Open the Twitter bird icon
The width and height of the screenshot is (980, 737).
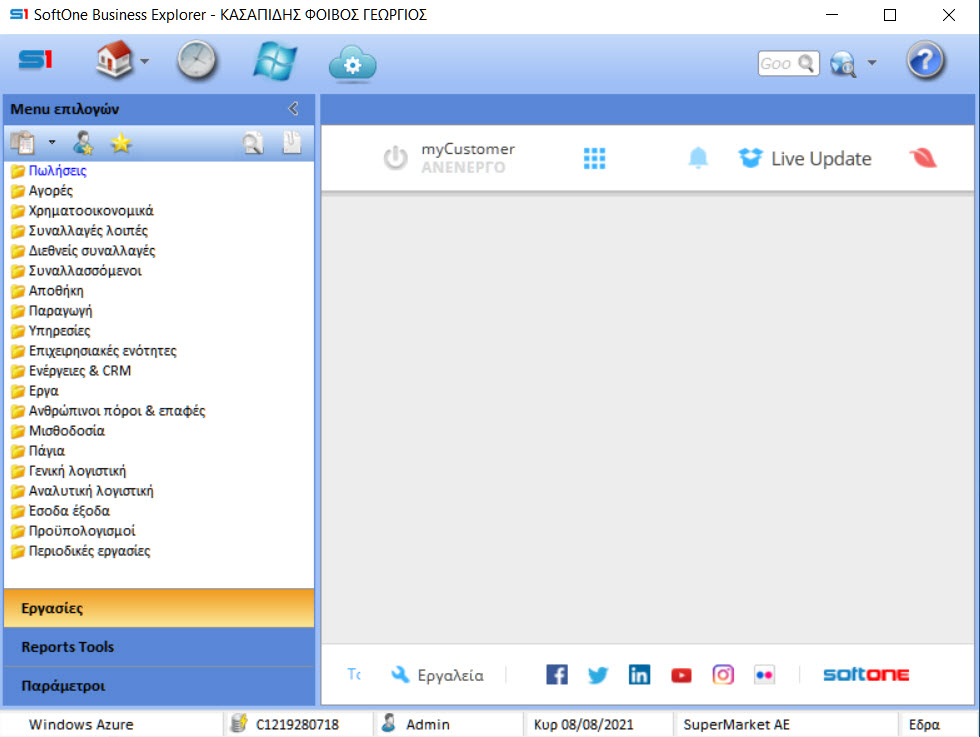[x=598, y=675]
